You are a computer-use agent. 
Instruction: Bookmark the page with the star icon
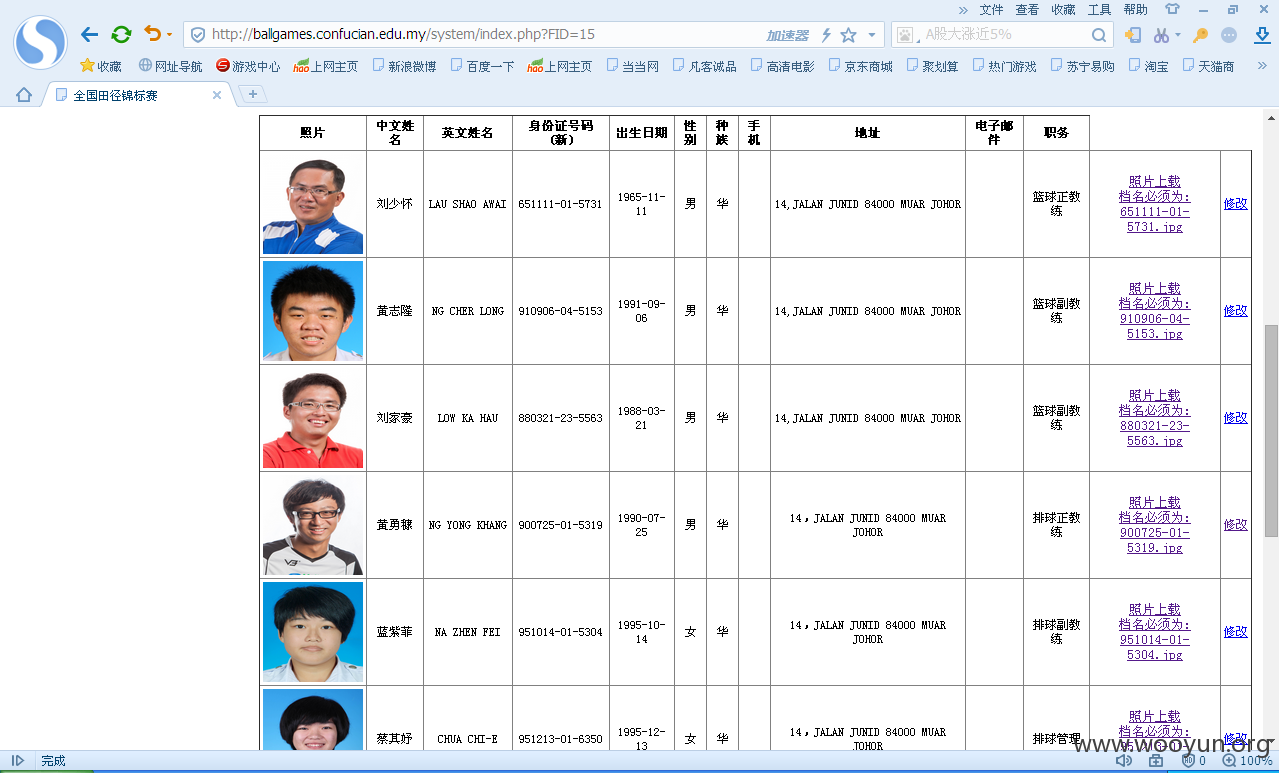(848, 35)
